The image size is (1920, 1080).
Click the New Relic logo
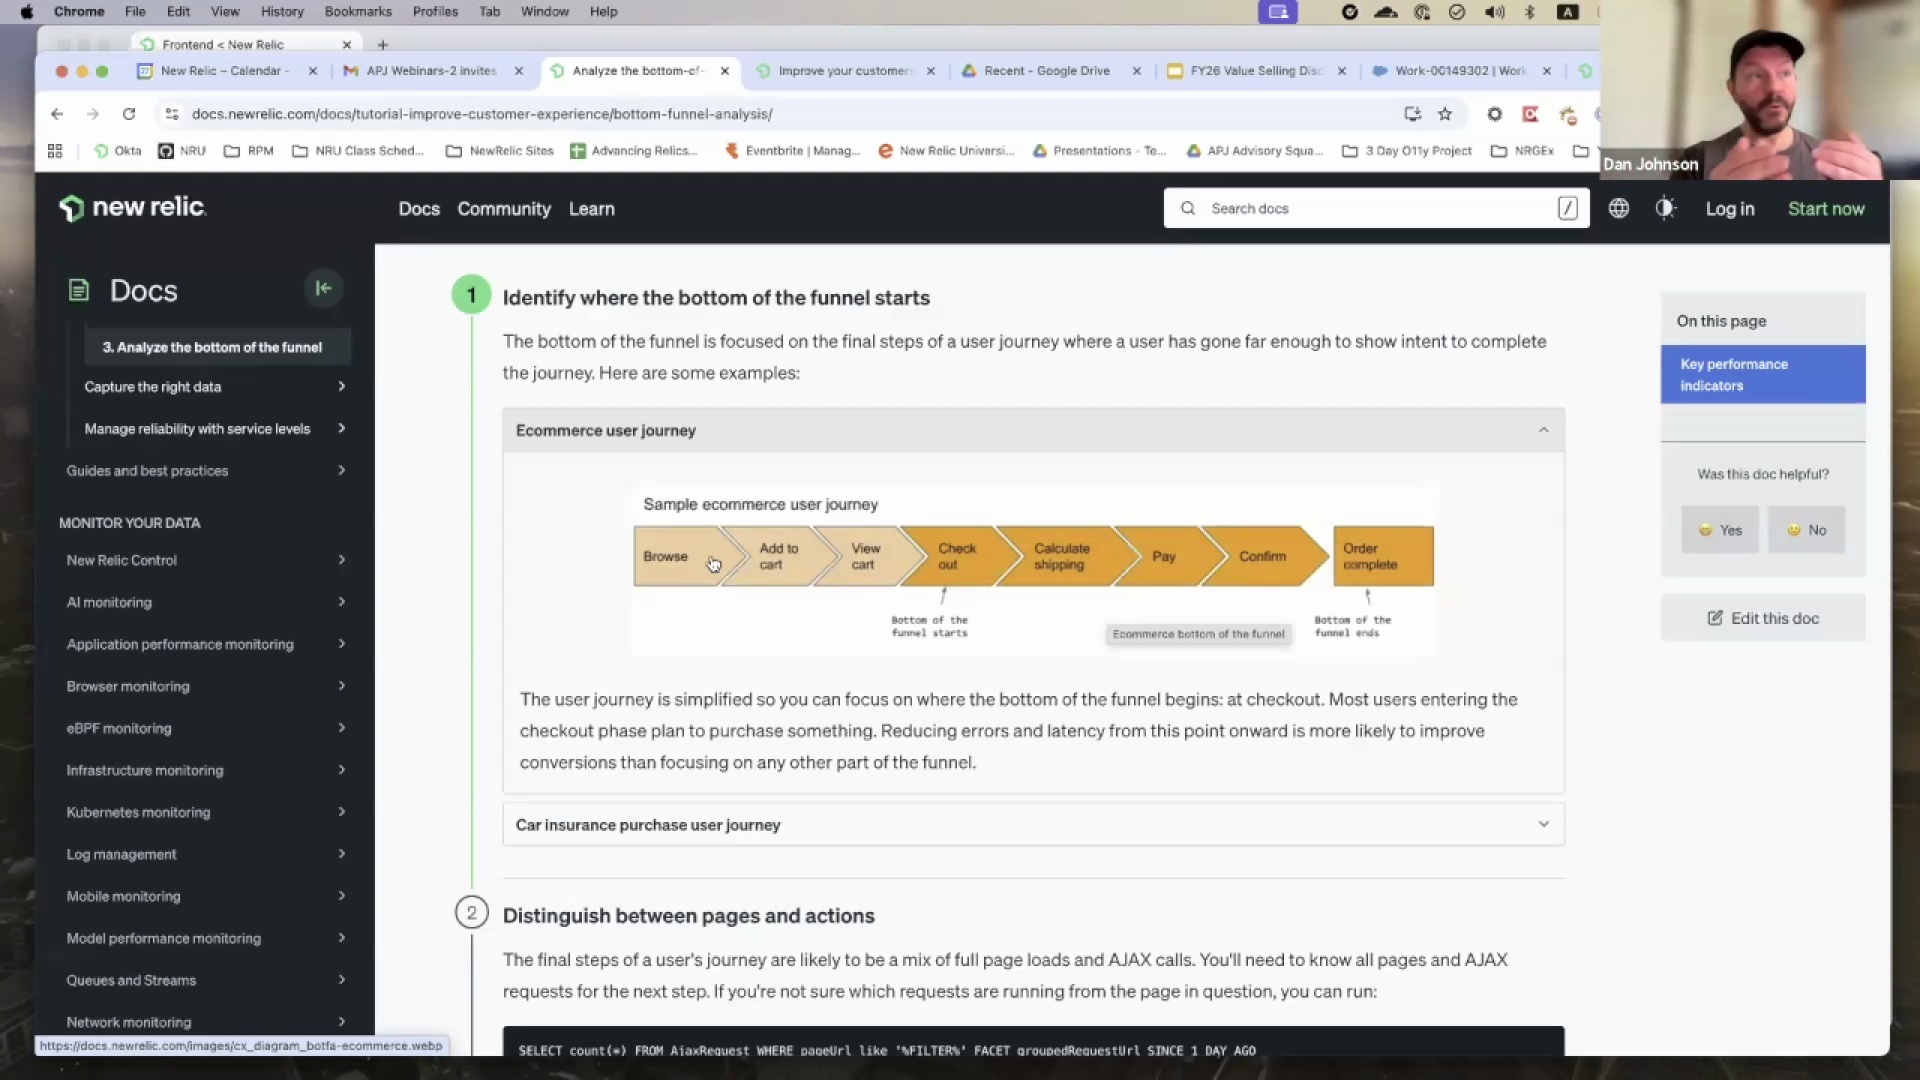133,208
